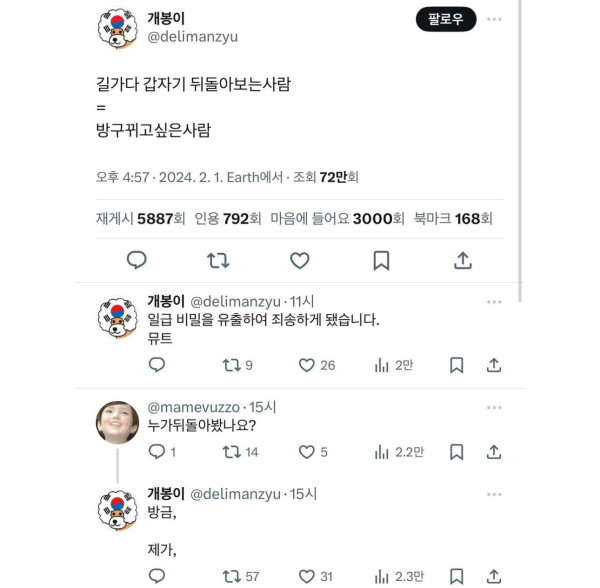Click the page scrollbar on the right edge
Viewport: 600px width, 588px height.
(520, 151)
